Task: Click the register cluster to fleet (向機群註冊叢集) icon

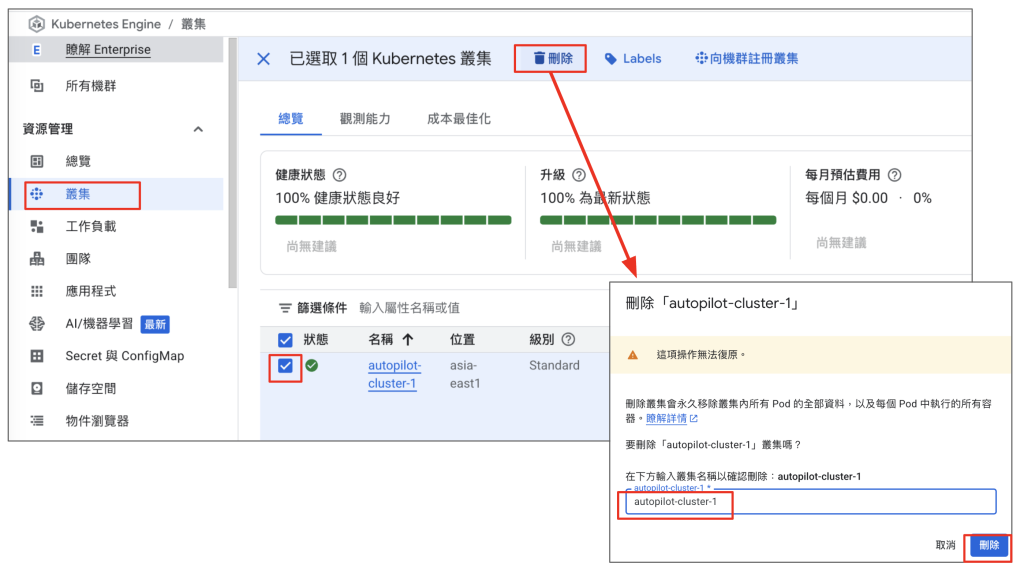Action: [x=701, y=59]
